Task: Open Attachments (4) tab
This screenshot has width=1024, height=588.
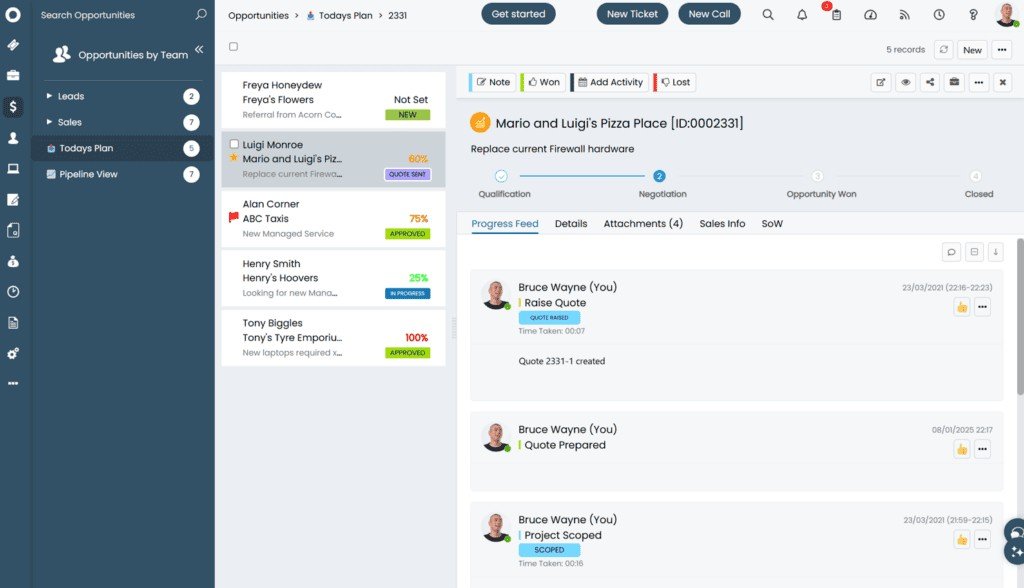Action: click(x=643, y=223)
